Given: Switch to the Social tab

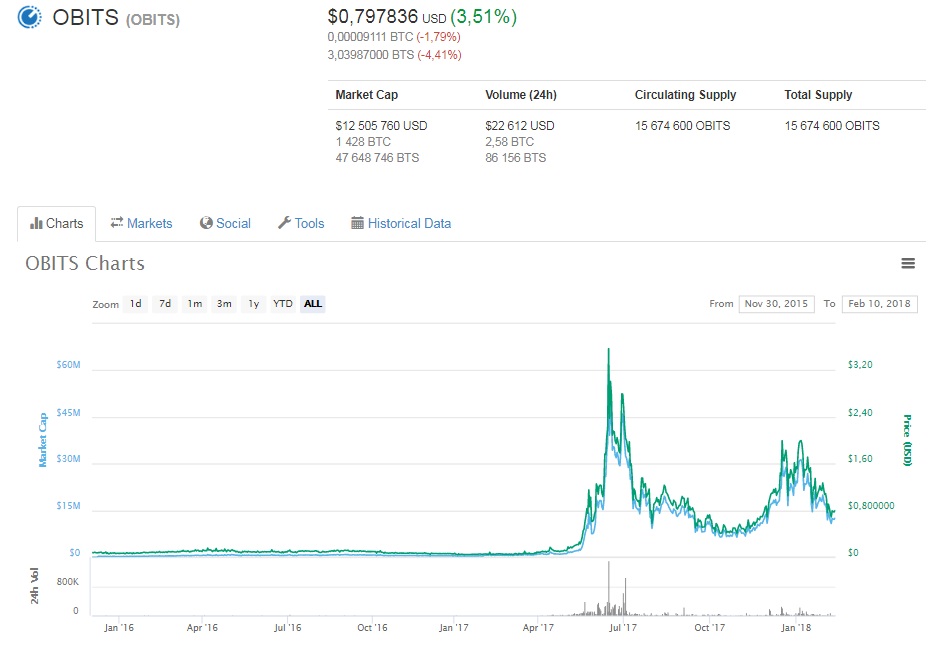Looking at the screenshot, I should [x=225, y=223].
